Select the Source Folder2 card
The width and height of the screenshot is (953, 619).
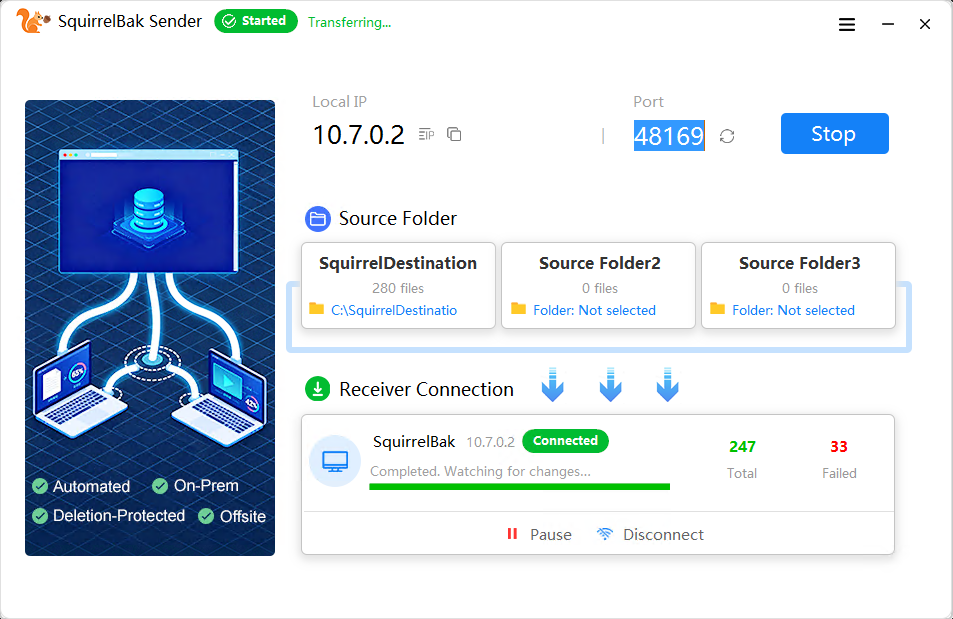click(x=598, y=285)
